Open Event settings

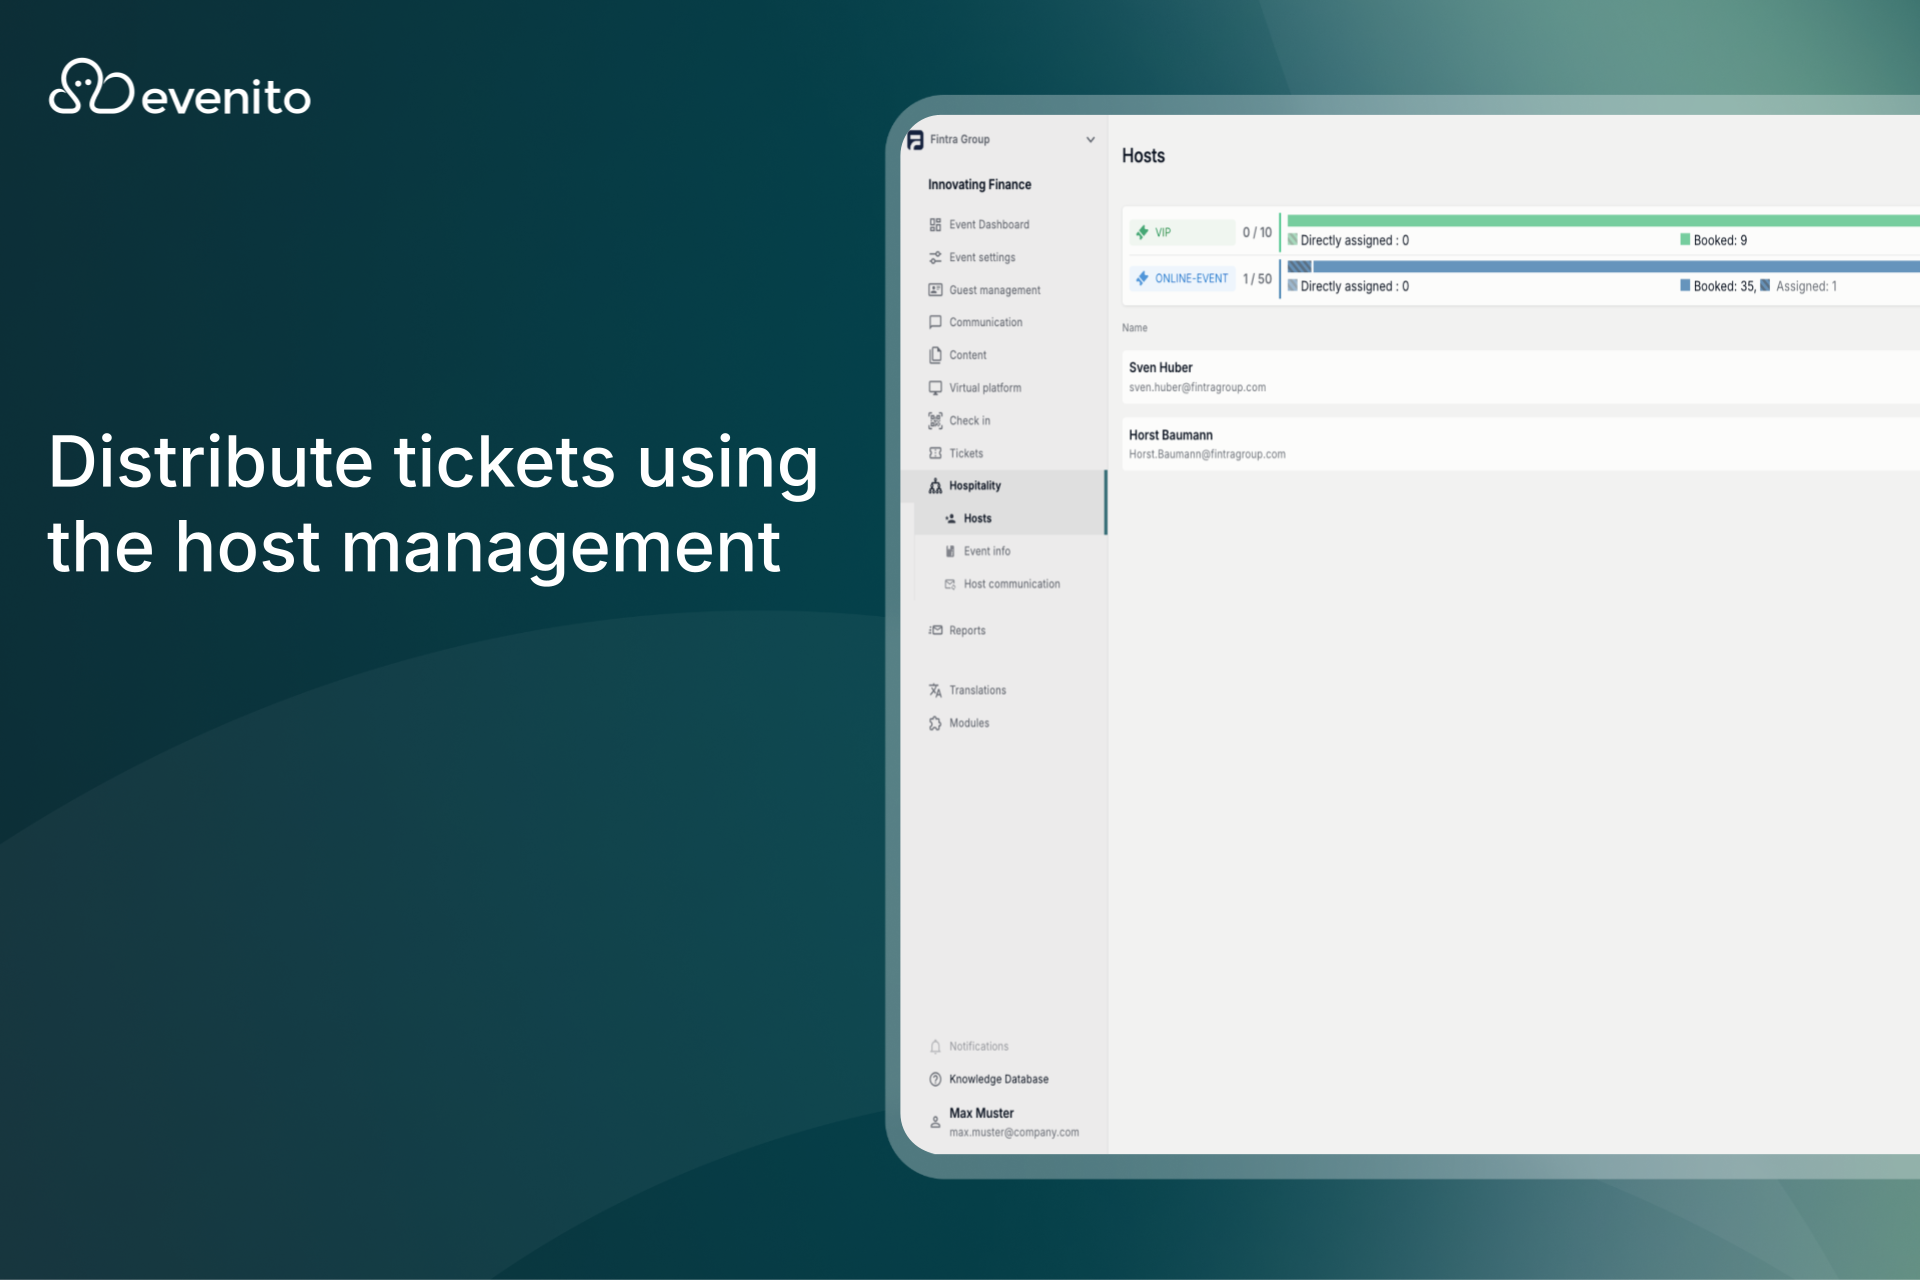coord(981,258)
